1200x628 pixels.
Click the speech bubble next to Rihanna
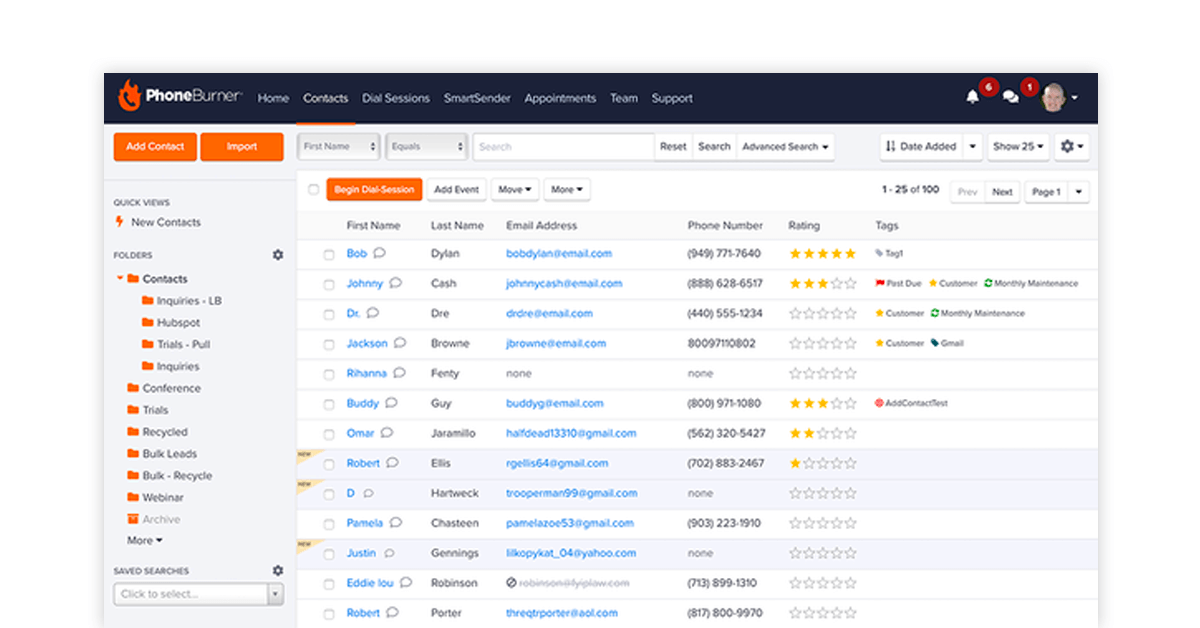(399, 373)
